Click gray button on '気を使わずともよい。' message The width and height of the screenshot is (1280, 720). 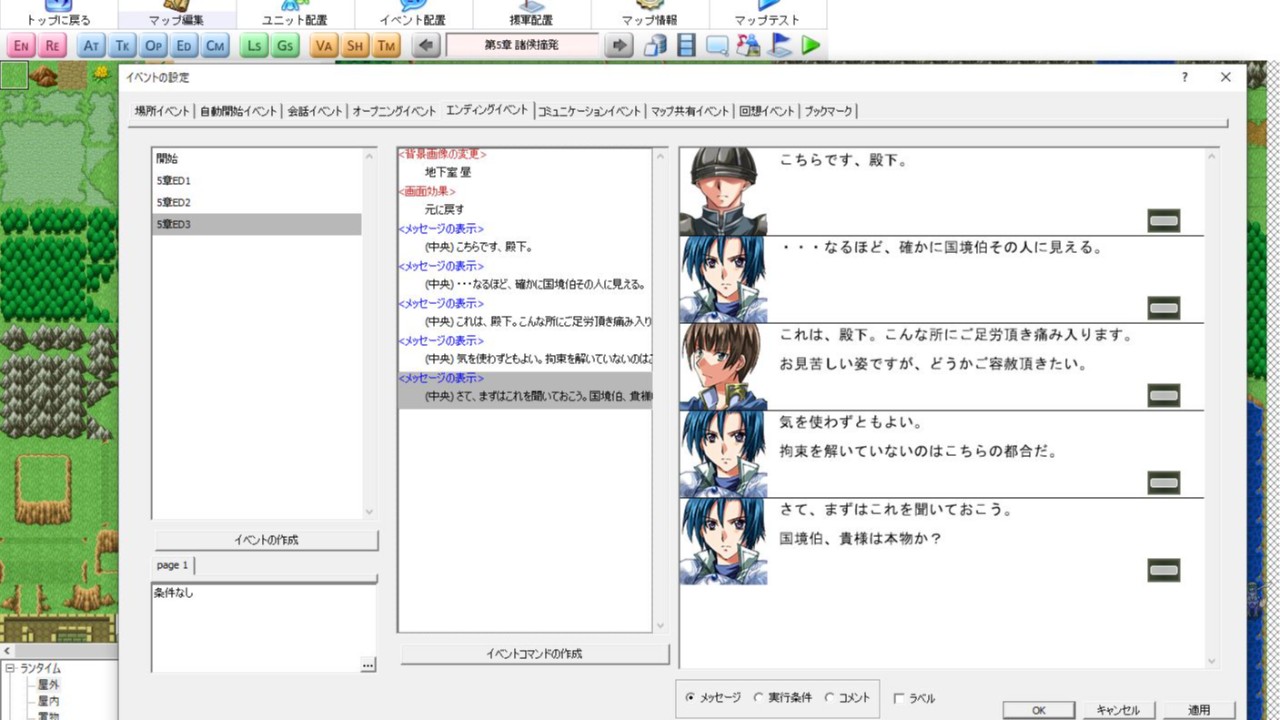1164,483
